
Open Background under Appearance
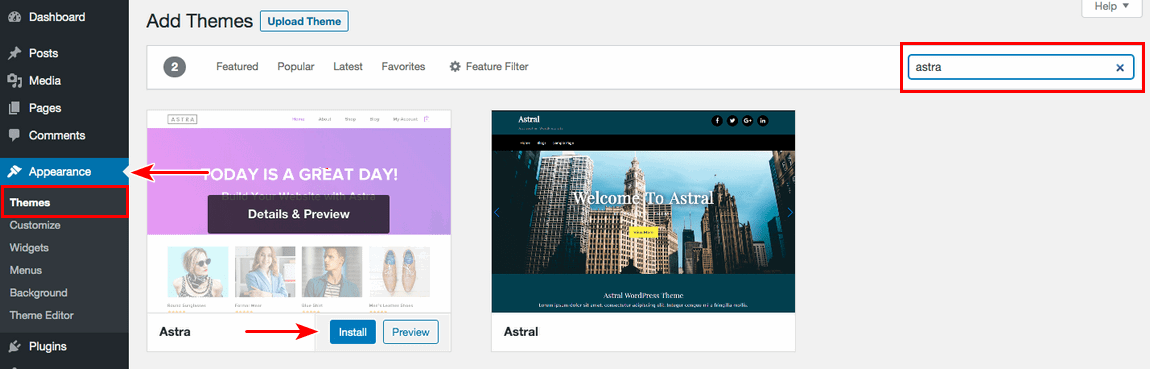[39, 293]
